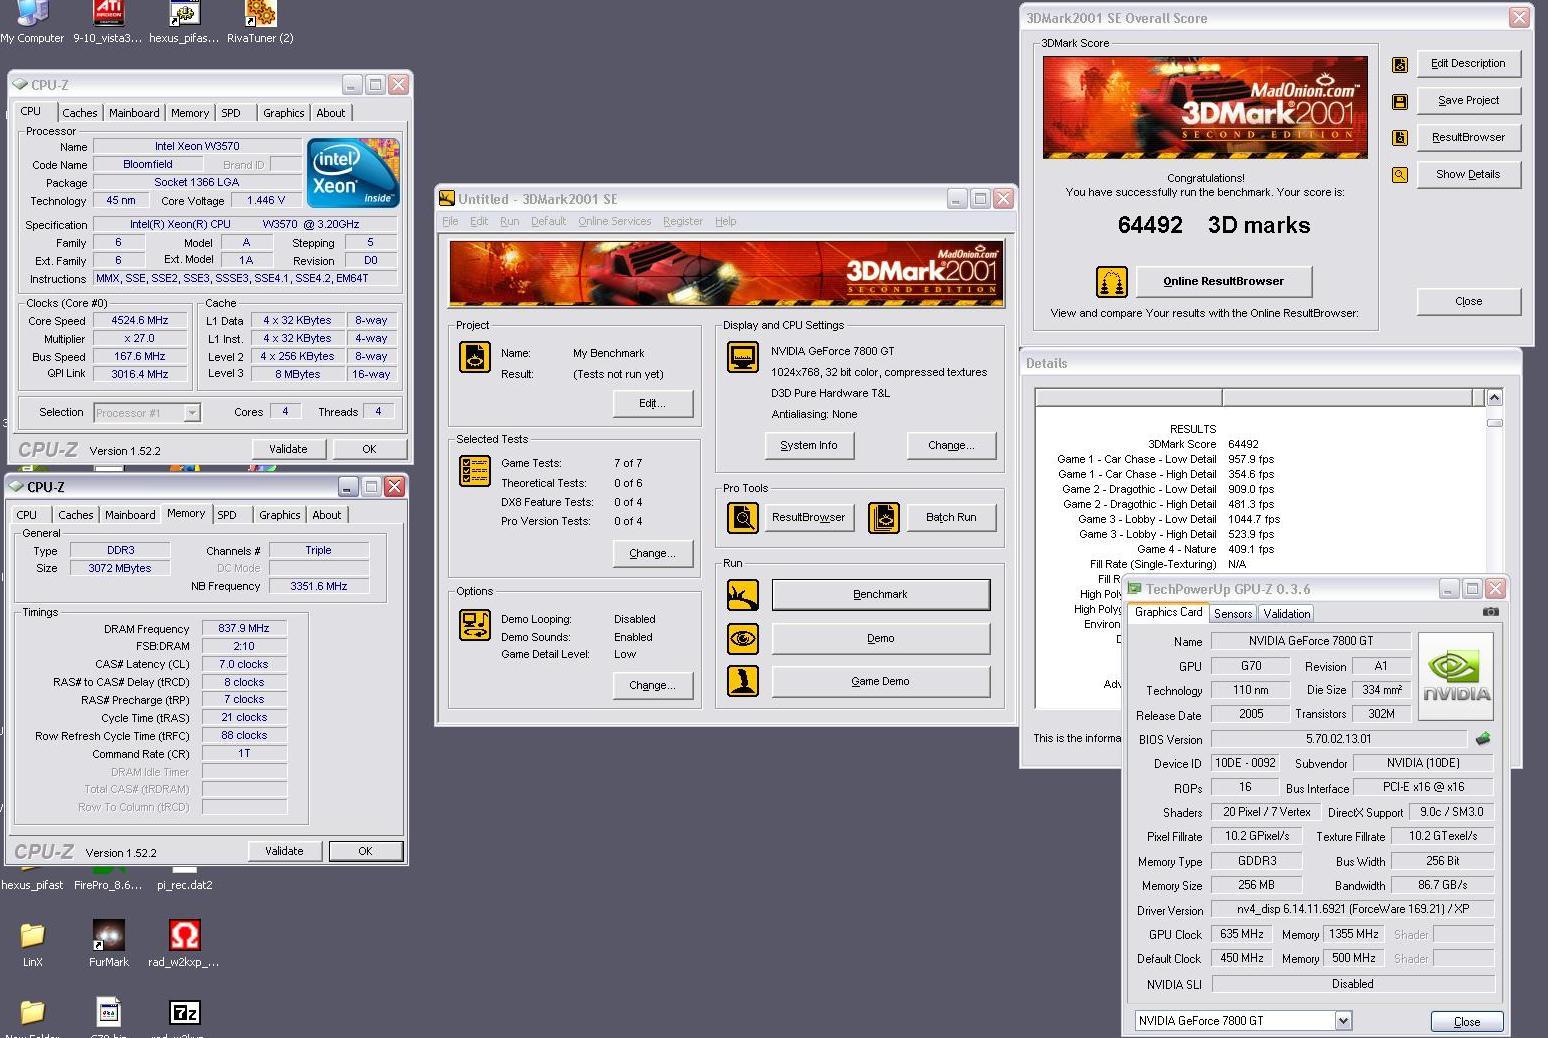This screenshot has width=1548, height=1038.
Task: Click the Benchmark button to start tests
Action: point(881,595)
